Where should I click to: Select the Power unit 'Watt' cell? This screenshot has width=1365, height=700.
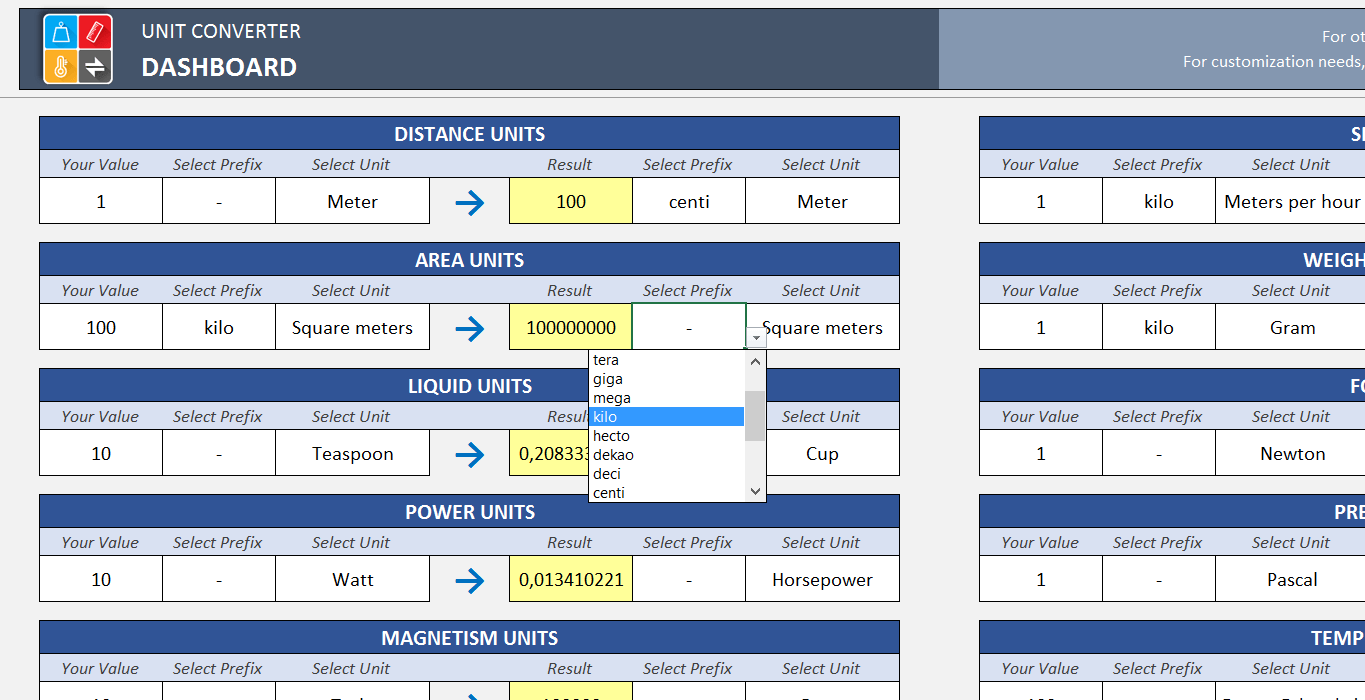click(353, 579)
